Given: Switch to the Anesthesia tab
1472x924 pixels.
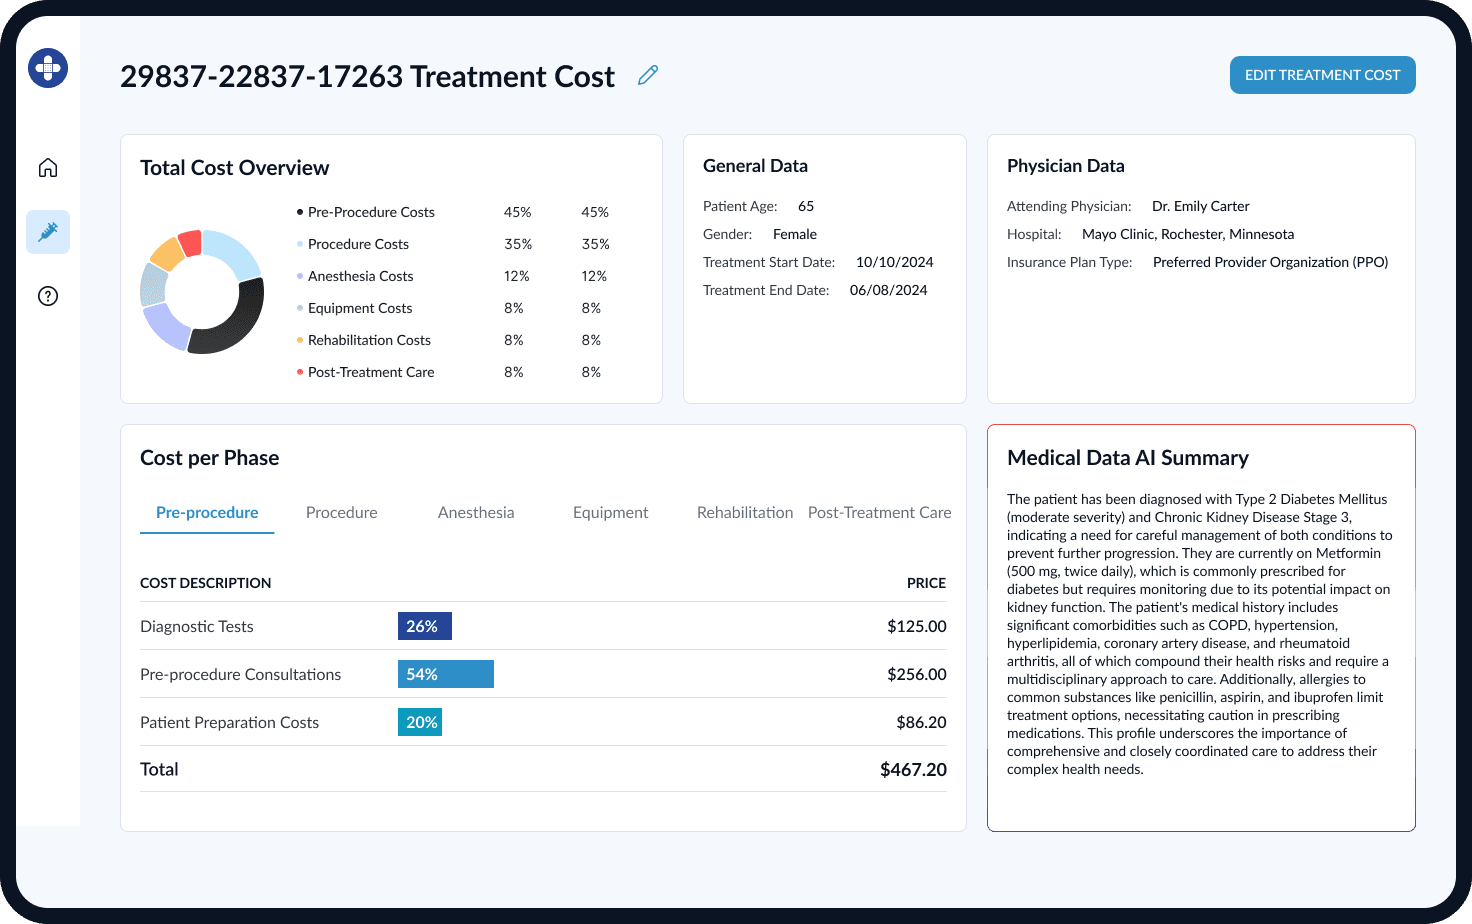Looking at the screenshot, I should click(x=476, y=512).
